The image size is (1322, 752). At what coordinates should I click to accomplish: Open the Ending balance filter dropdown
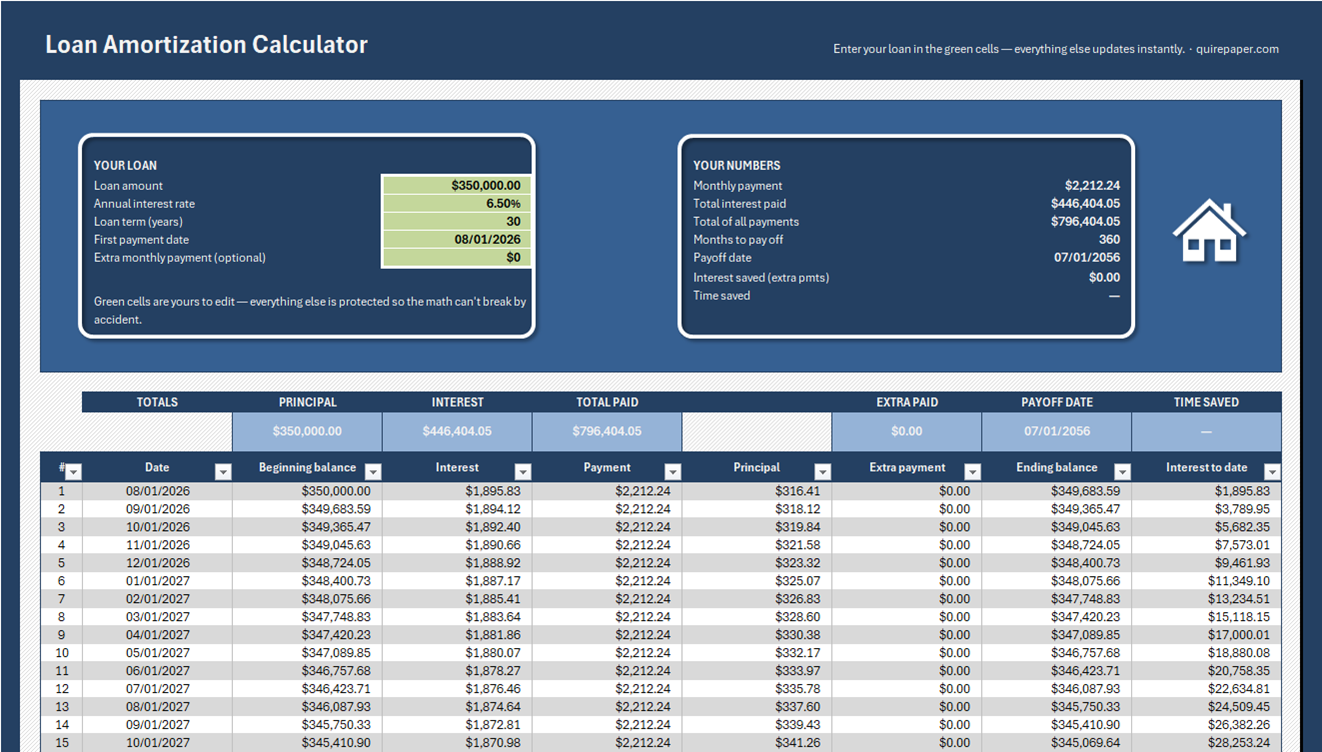click(x=1123, y=471)
